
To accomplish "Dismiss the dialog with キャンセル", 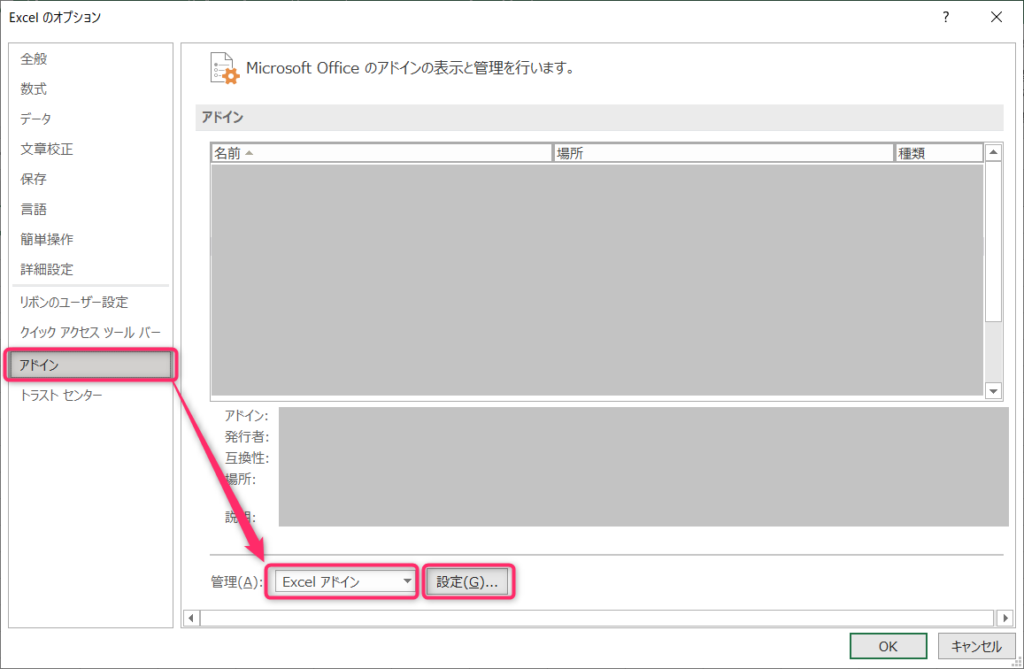I will click(975, 645).
